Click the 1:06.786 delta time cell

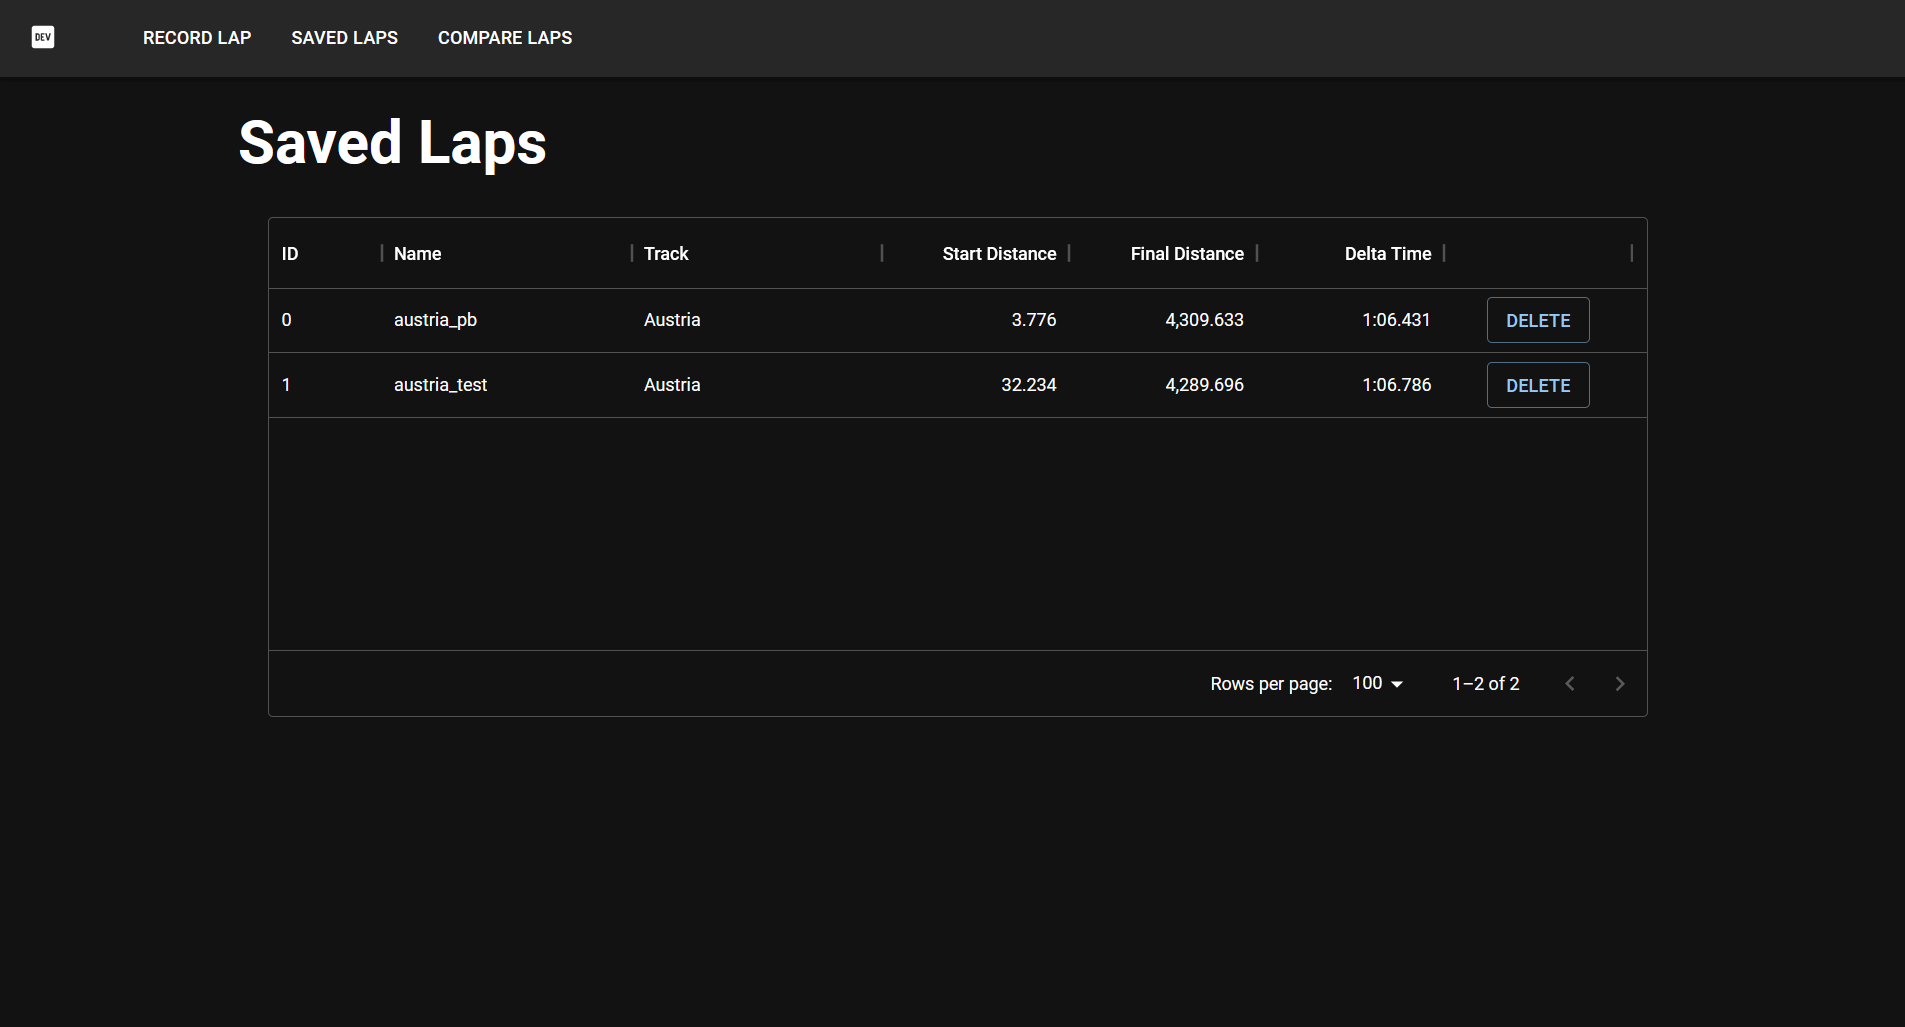(x=1351, y=385)
